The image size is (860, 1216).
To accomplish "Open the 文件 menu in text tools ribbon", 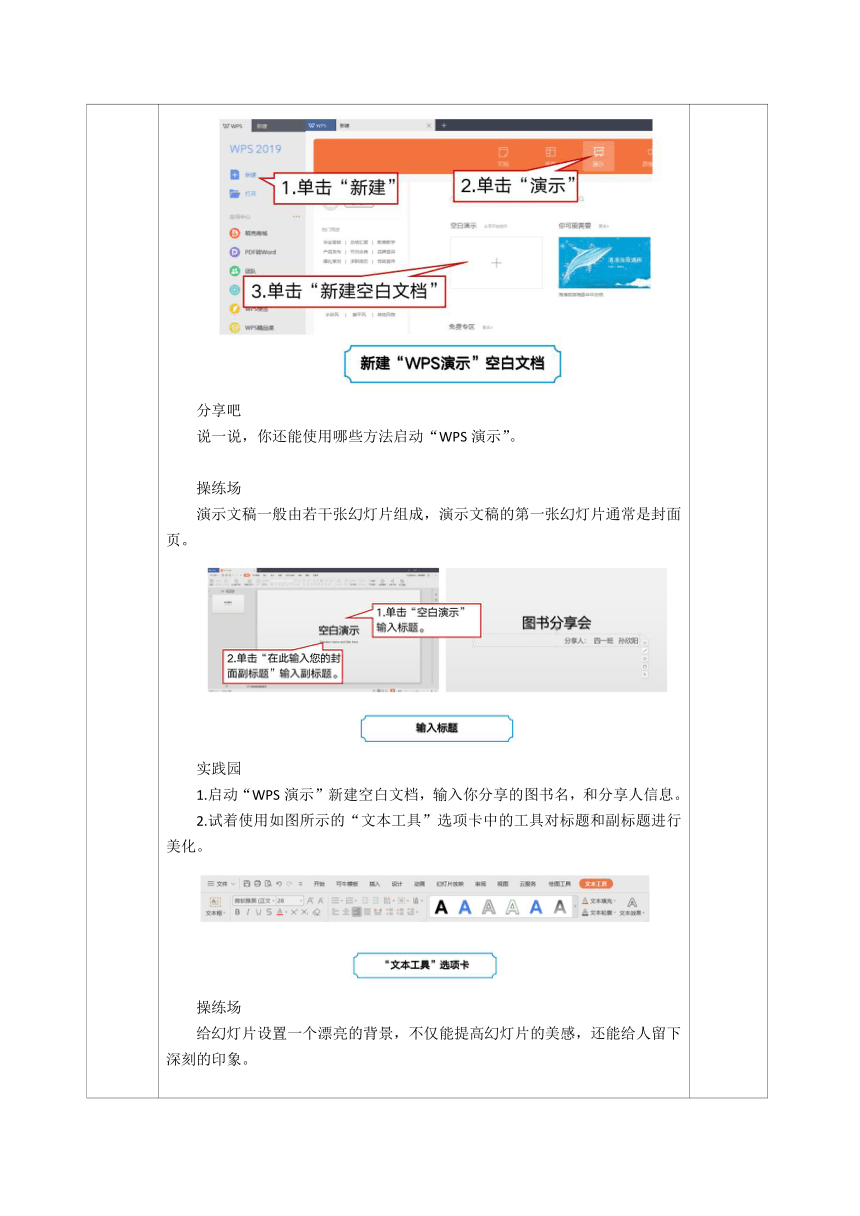I will click(x=221, y=884).
